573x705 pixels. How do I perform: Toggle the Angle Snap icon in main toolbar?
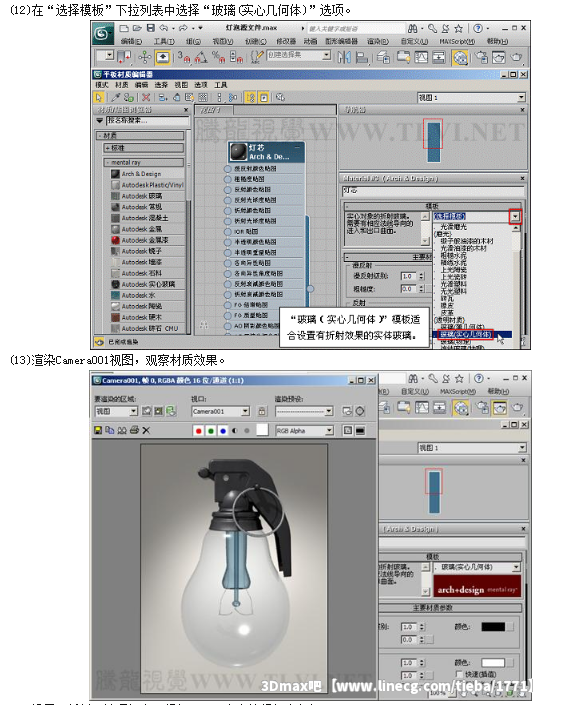(201, 57)
